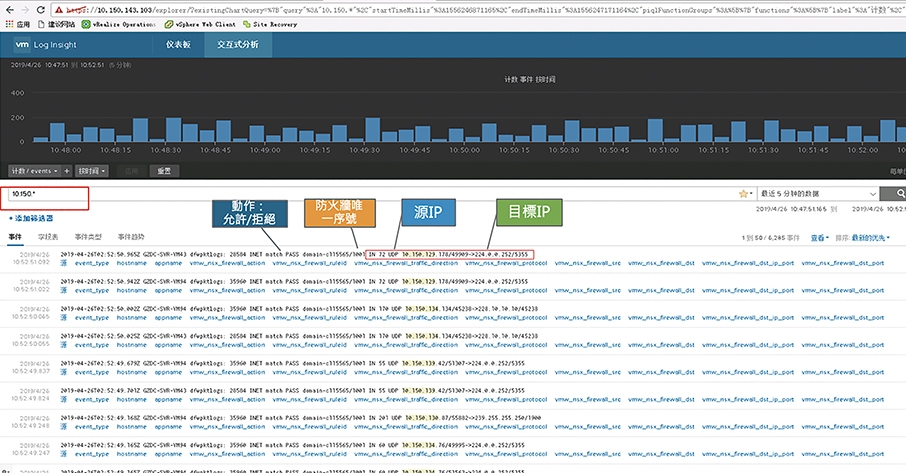Image resolution: width=906 pixels, height=473 pixels.
Task: Open the vRealize Operations bookmark
Action: [x=118, y=24]
